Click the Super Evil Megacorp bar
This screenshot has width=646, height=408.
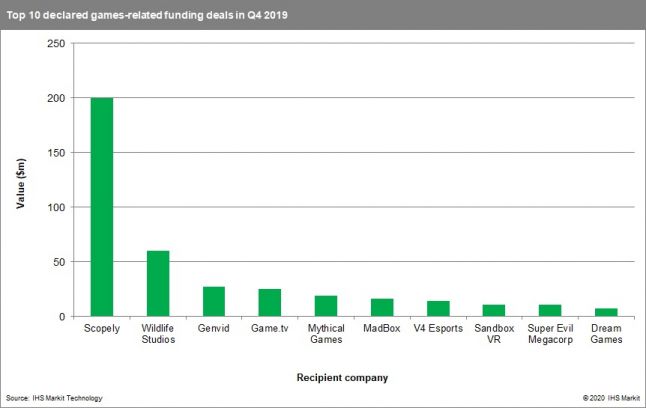point(552,311)
